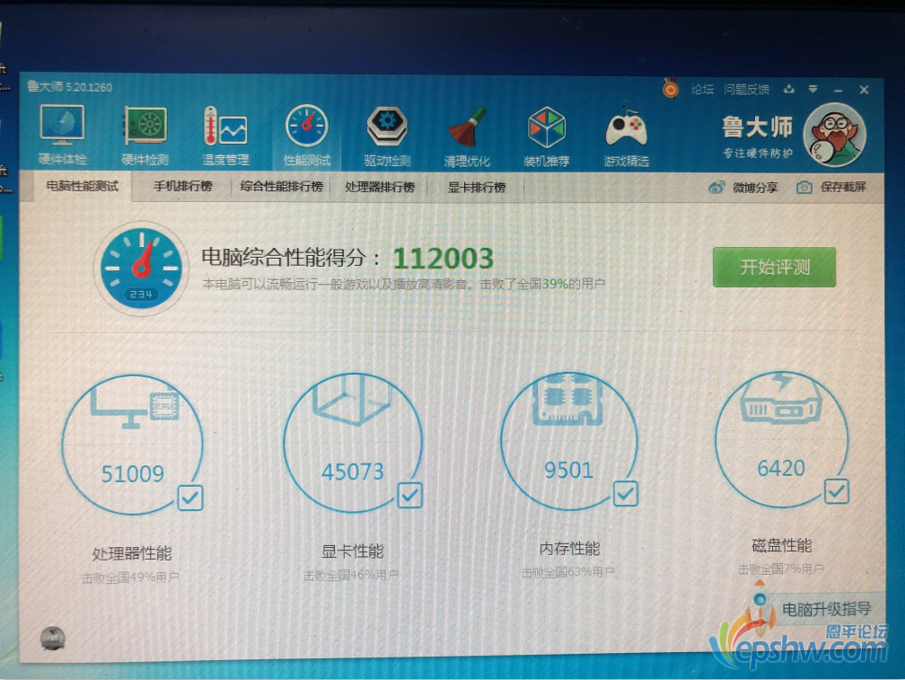Click the processor monitor CPU icon
This screenshot has height=680, width=905.
click(x=135, y=409)
